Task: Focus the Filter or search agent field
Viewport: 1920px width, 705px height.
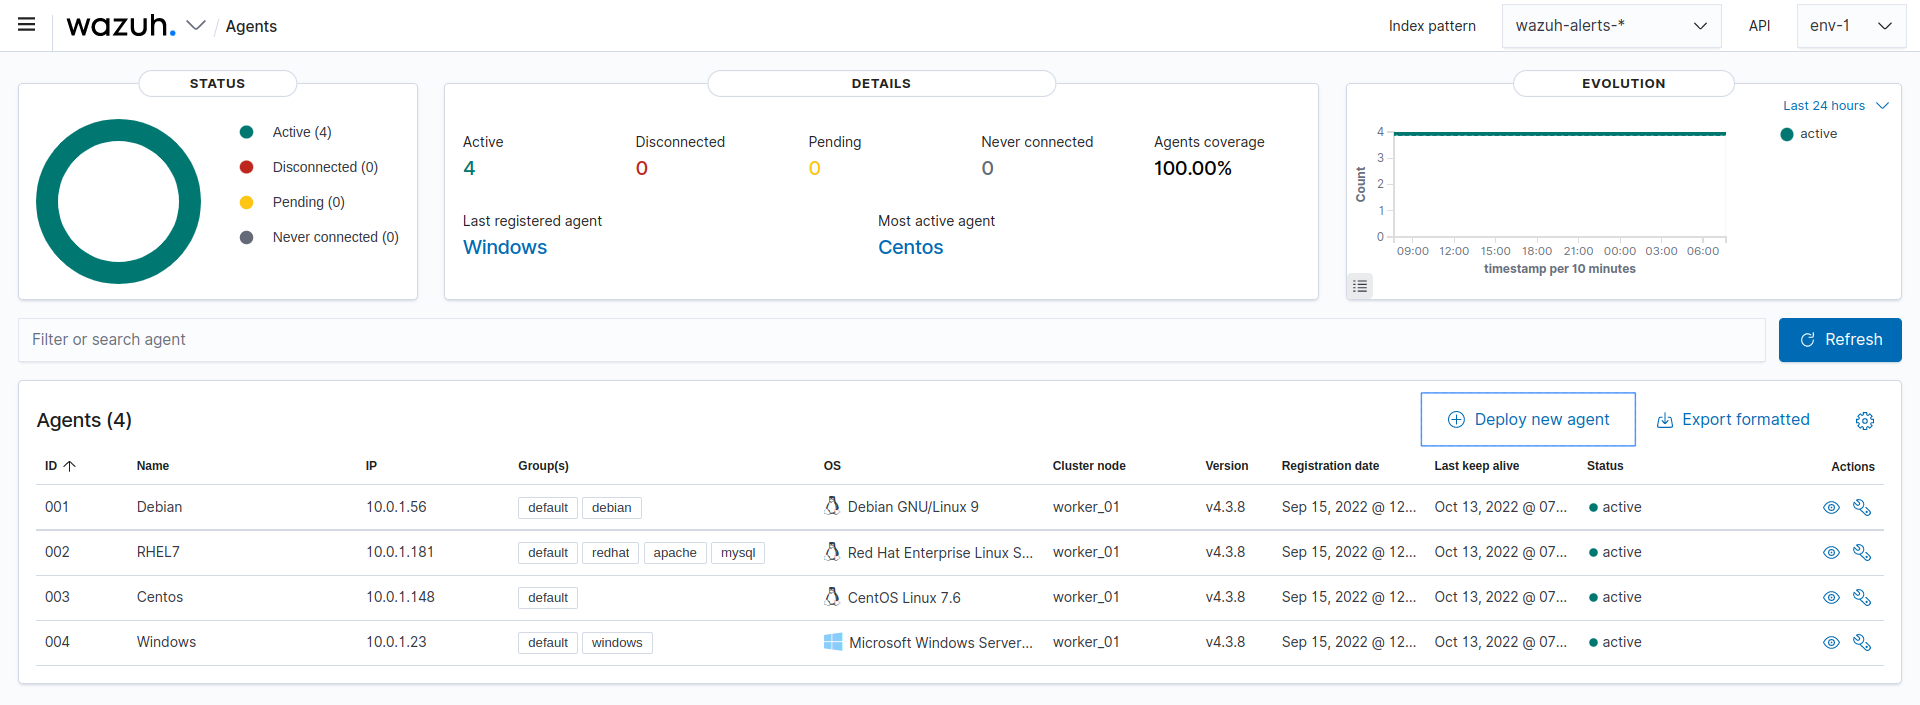Action: click(x=892, y=340)
